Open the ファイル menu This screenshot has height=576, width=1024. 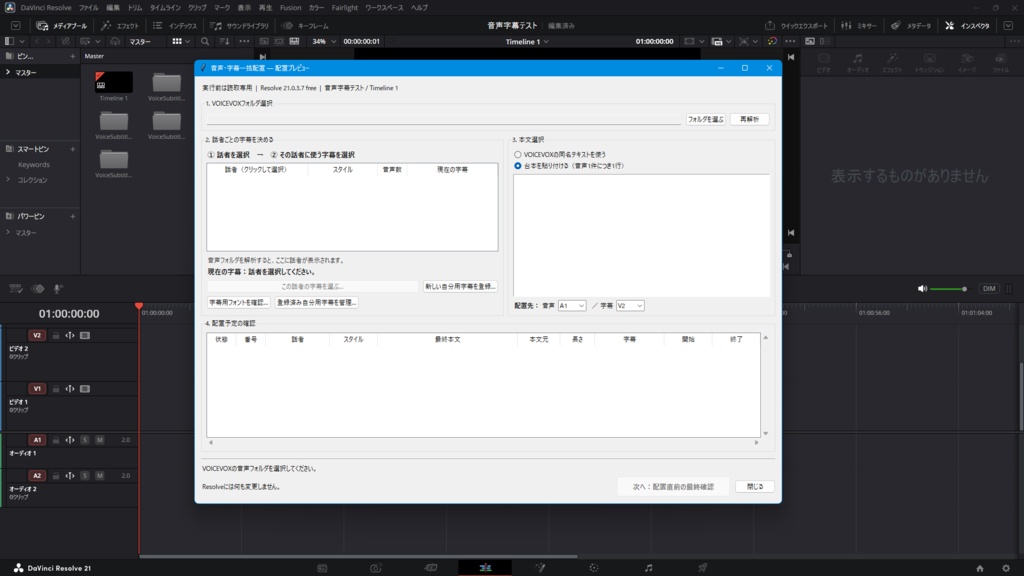88,8
